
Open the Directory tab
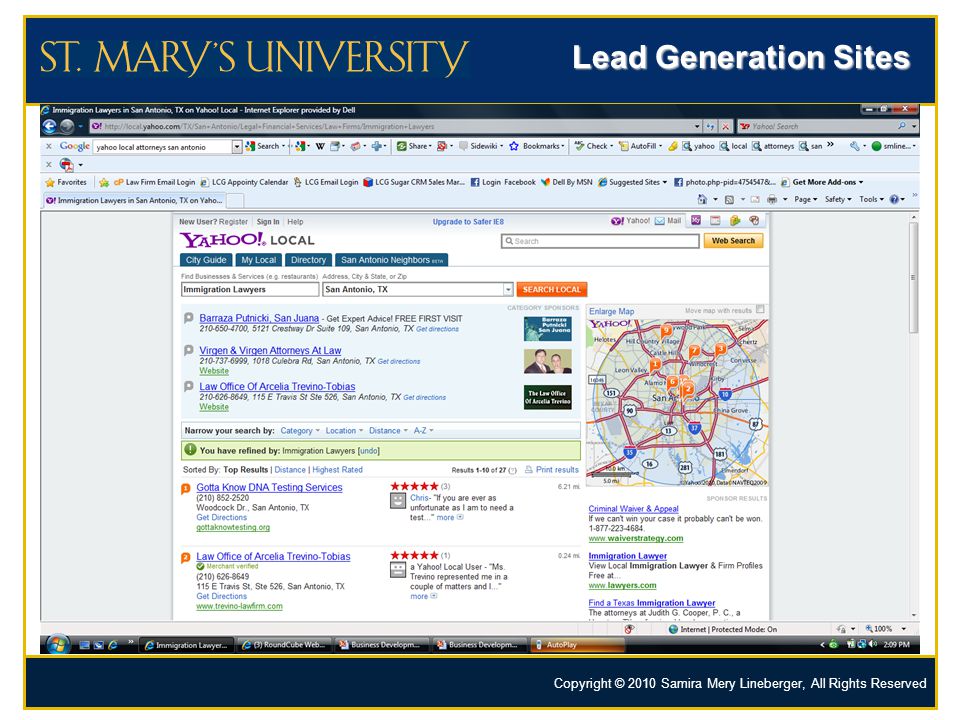click(308, 260)
